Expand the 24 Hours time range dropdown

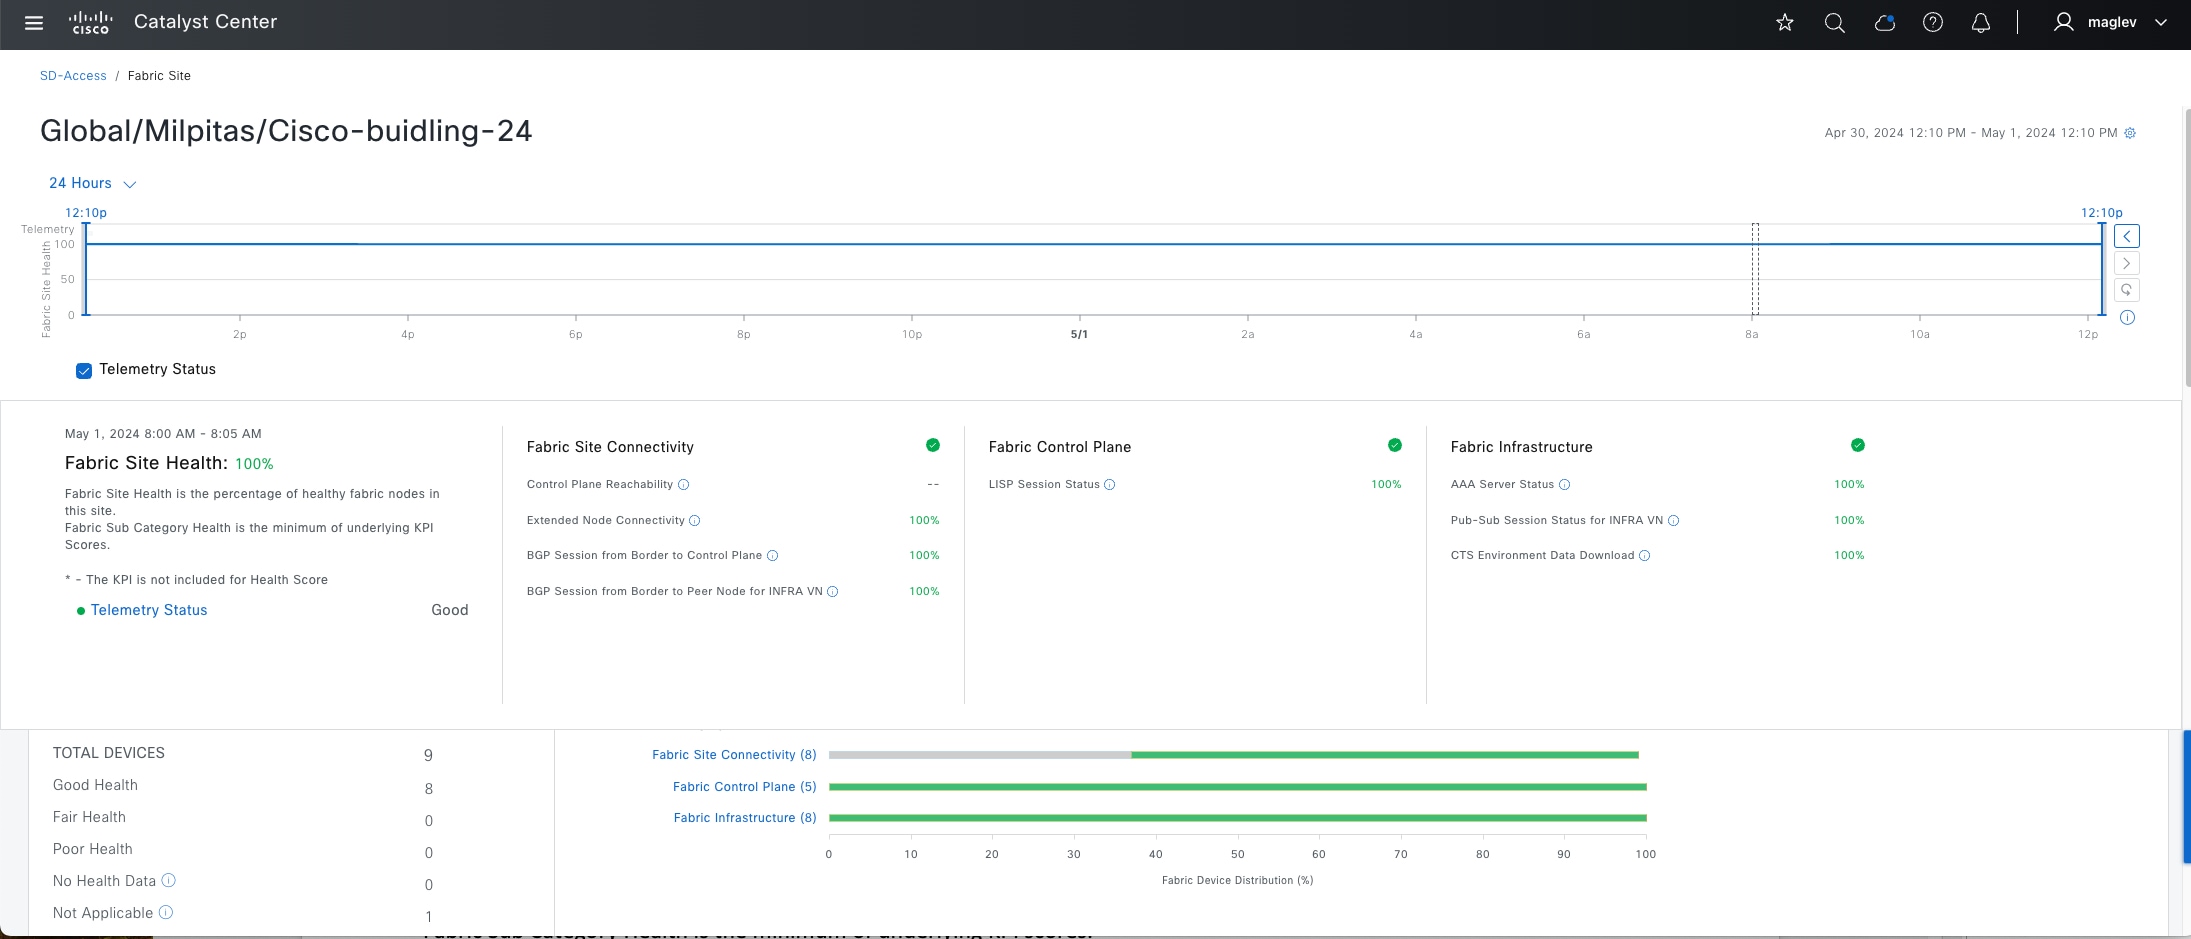pos(92,183)
